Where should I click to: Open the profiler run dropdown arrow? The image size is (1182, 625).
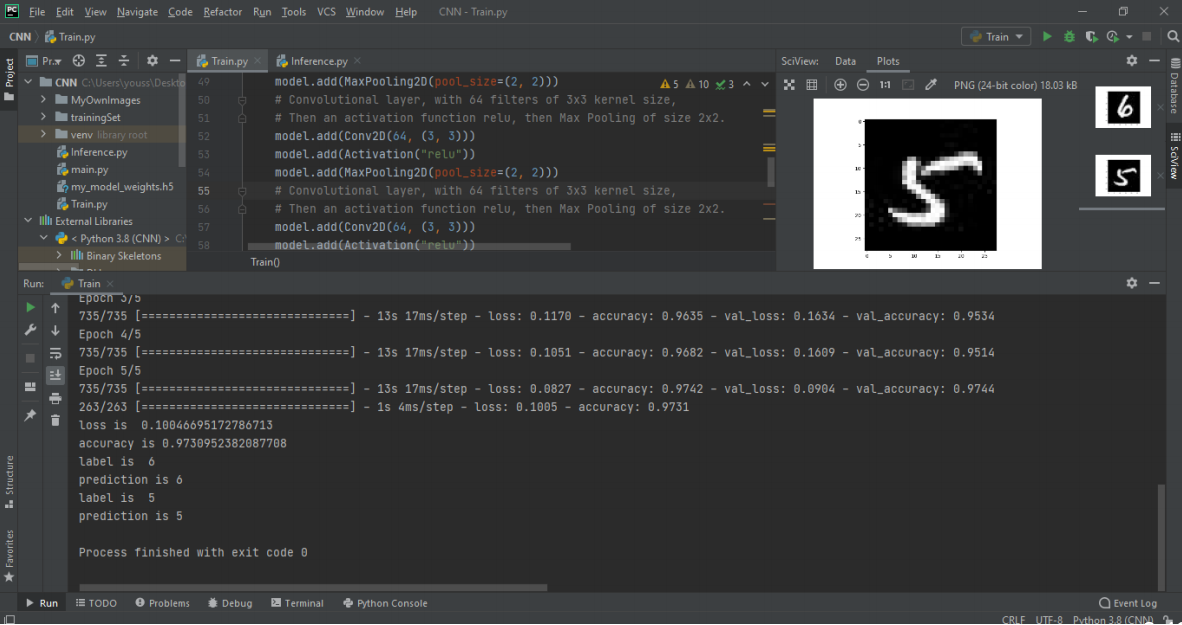pos(1128,36)
